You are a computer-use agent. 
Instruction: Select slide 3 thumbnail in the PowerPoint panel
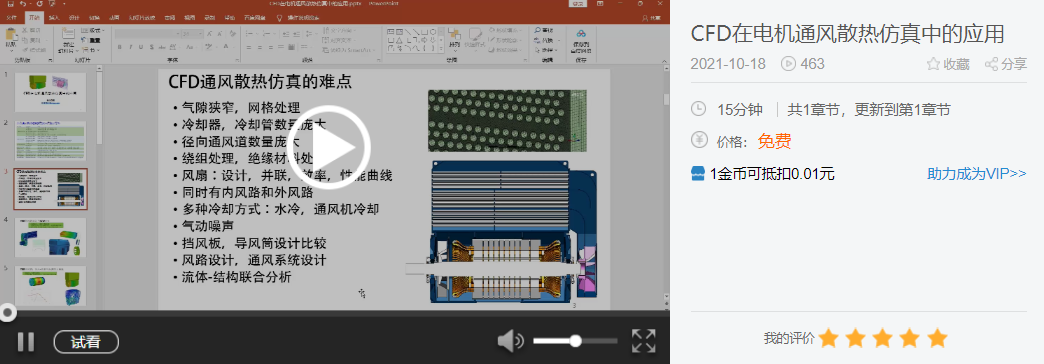[51, 189]
